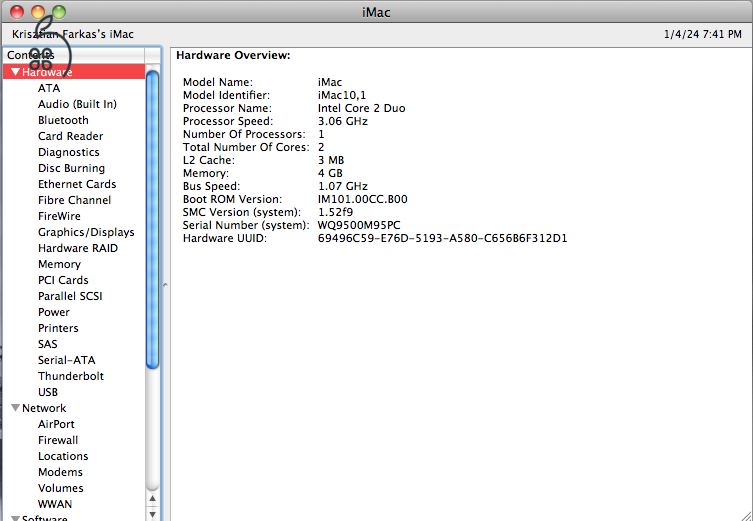
Task: Click the Boot ROM Version IM101.00CC.B00
Action: tap(363, 199)
